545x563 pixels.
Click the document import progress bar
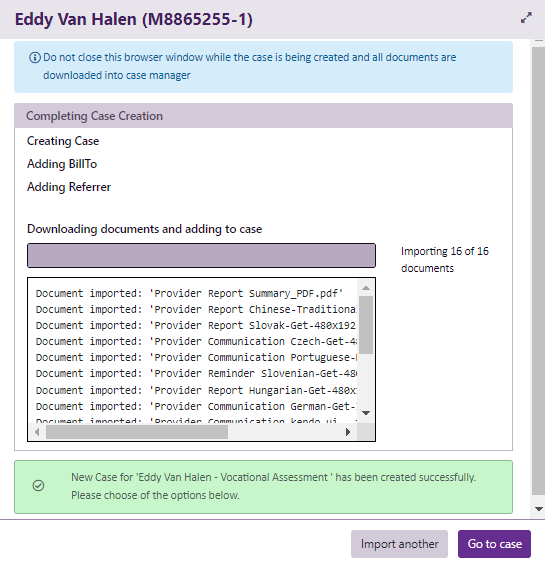pyautogui.click(x=201, y=255)
